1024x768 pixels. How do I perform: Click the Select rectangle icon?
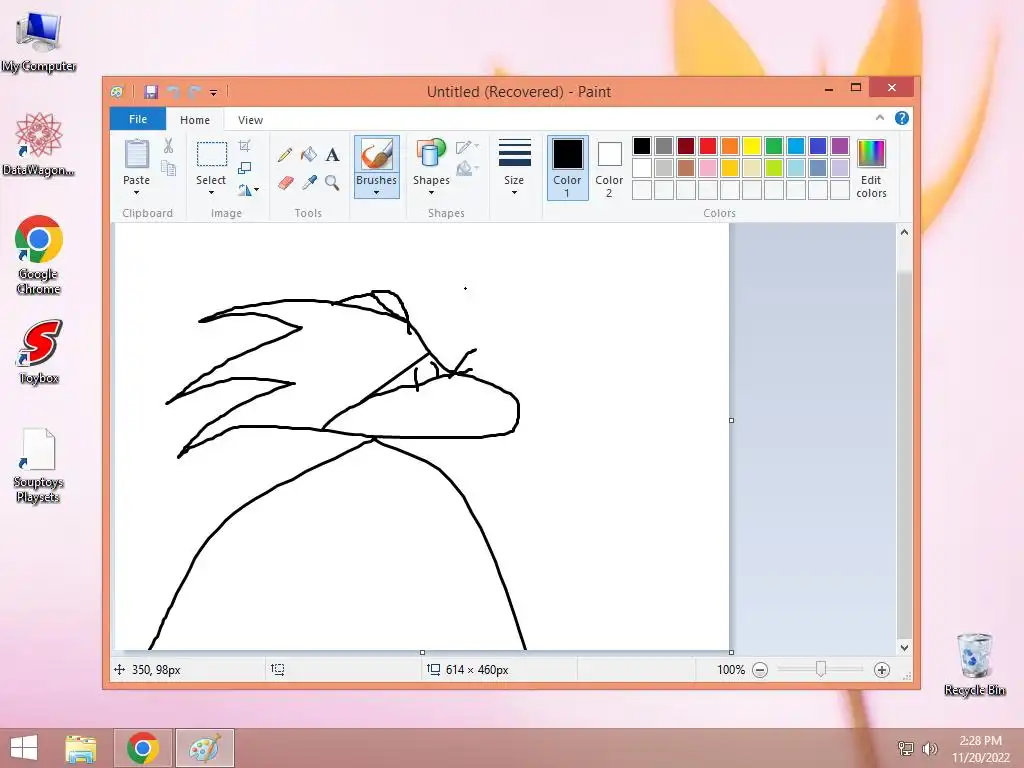[x=212, y=155]
